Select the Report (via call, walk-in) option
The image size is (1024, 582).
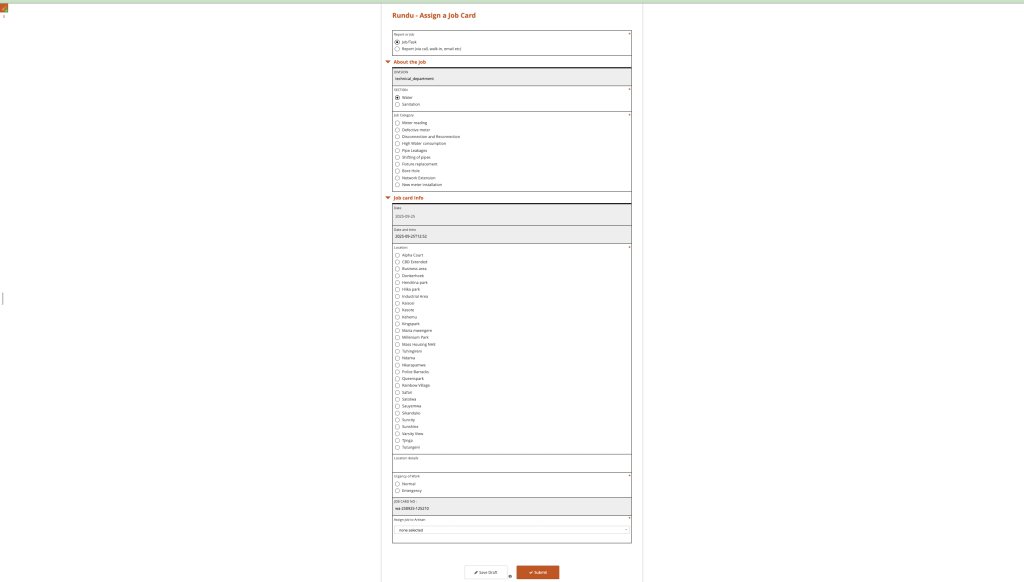pyautogui.click(x=397, y=49)
